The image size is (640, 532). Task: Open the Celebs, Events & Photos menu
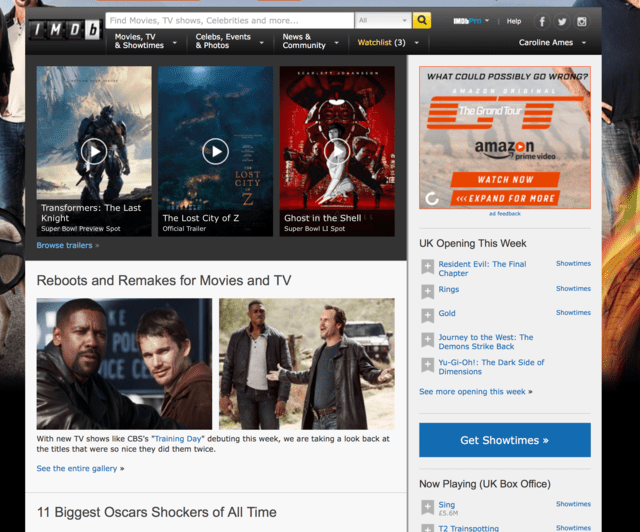[230, 42]
